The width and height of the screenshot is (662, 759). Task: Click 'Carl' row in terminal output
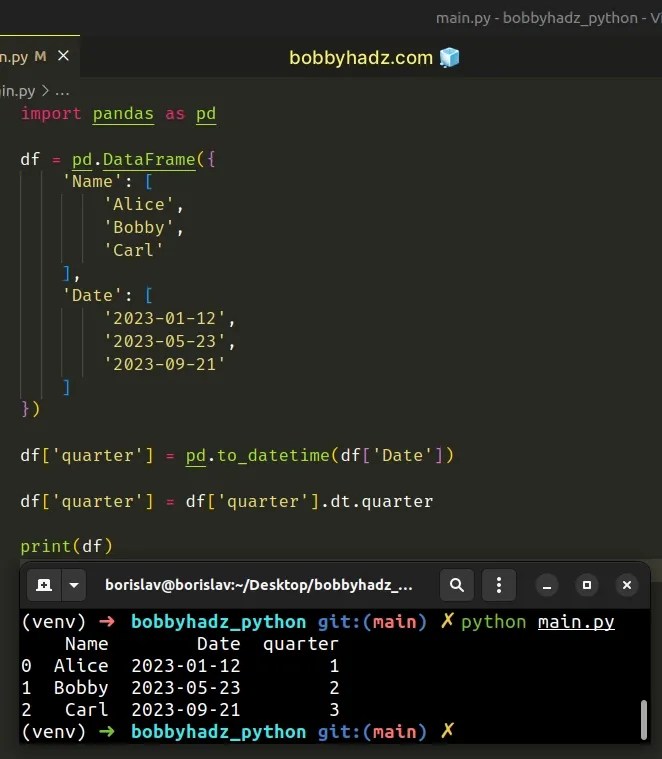coord(180,710)
